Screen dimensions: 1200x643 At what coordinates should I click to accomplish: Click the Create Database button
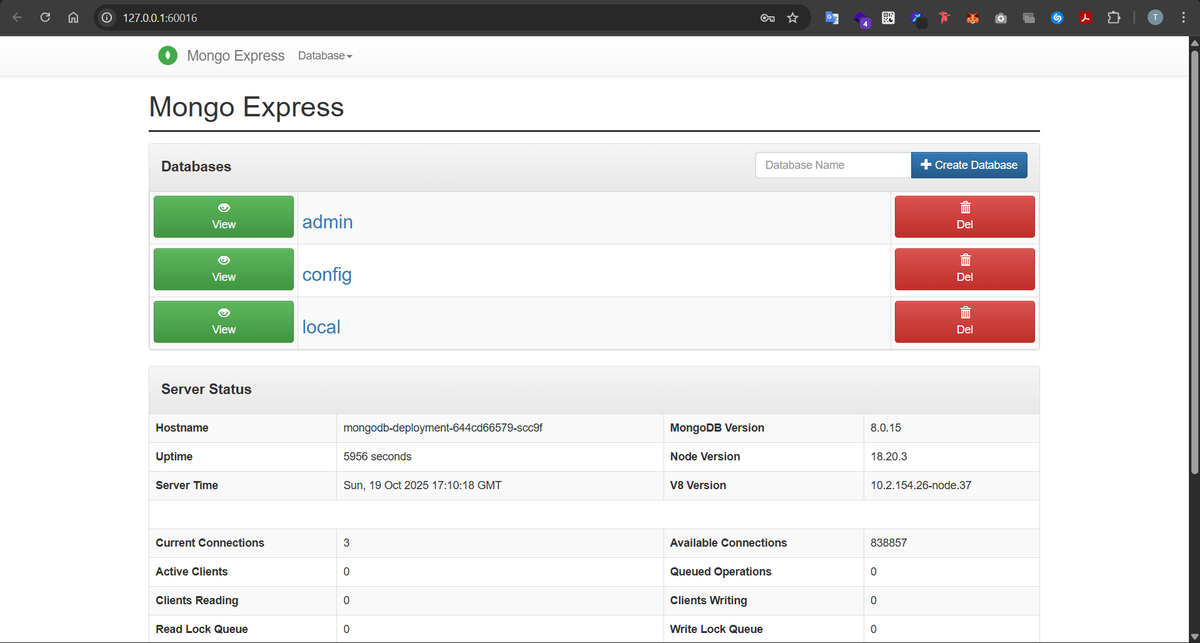(x=969, y=165)
